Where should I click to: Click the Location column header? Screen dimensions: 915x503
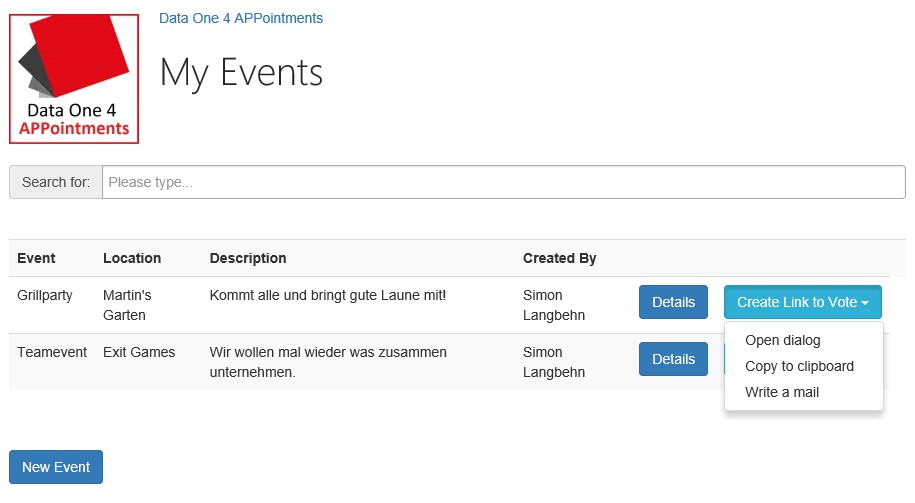click(132, 258)
